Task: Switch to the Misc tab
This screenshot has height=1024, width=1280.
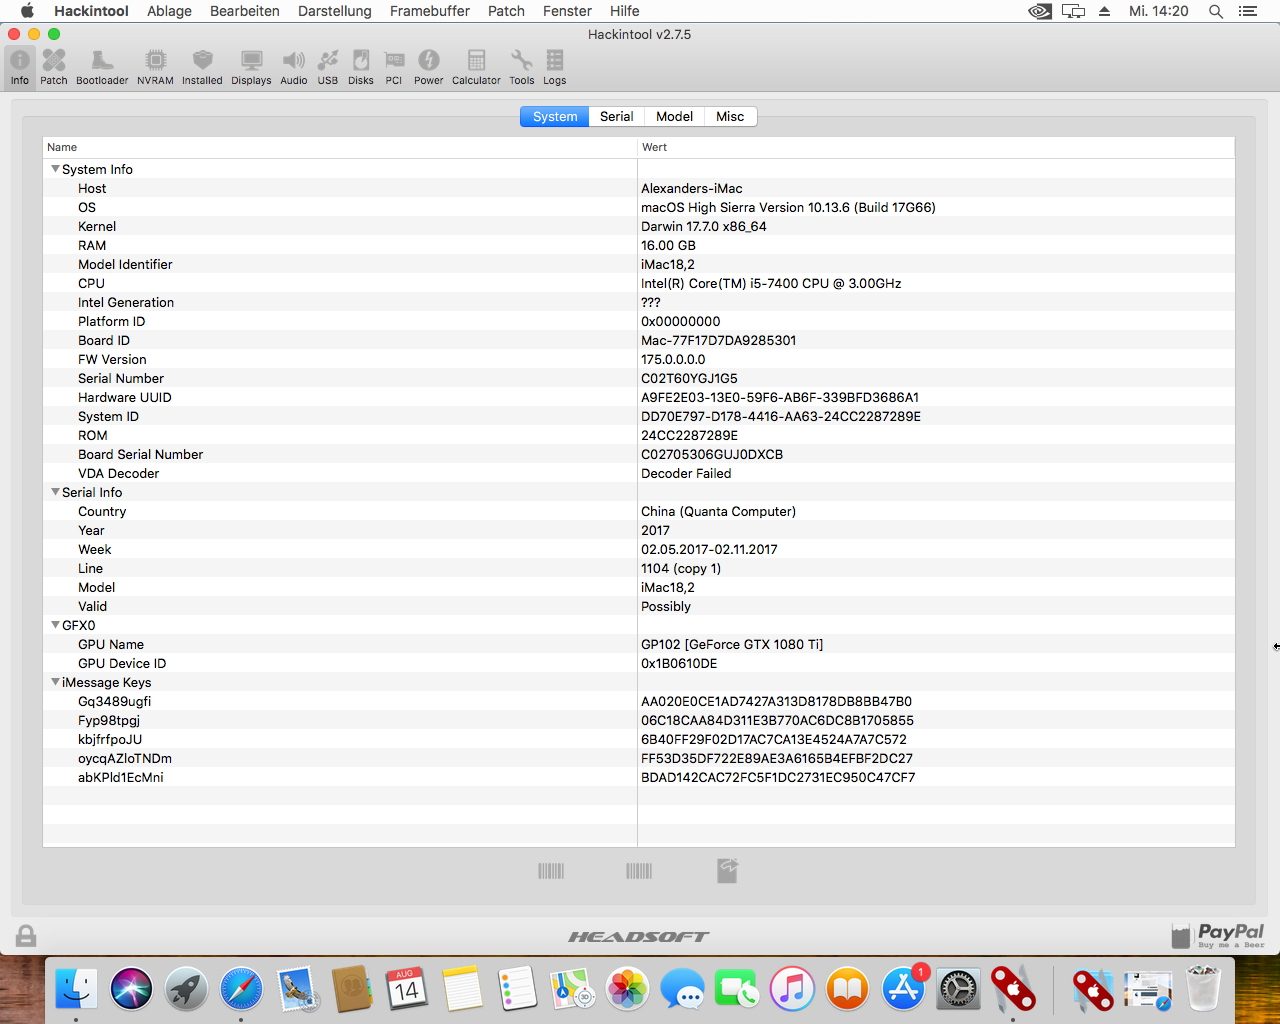Action: point(730,116)
